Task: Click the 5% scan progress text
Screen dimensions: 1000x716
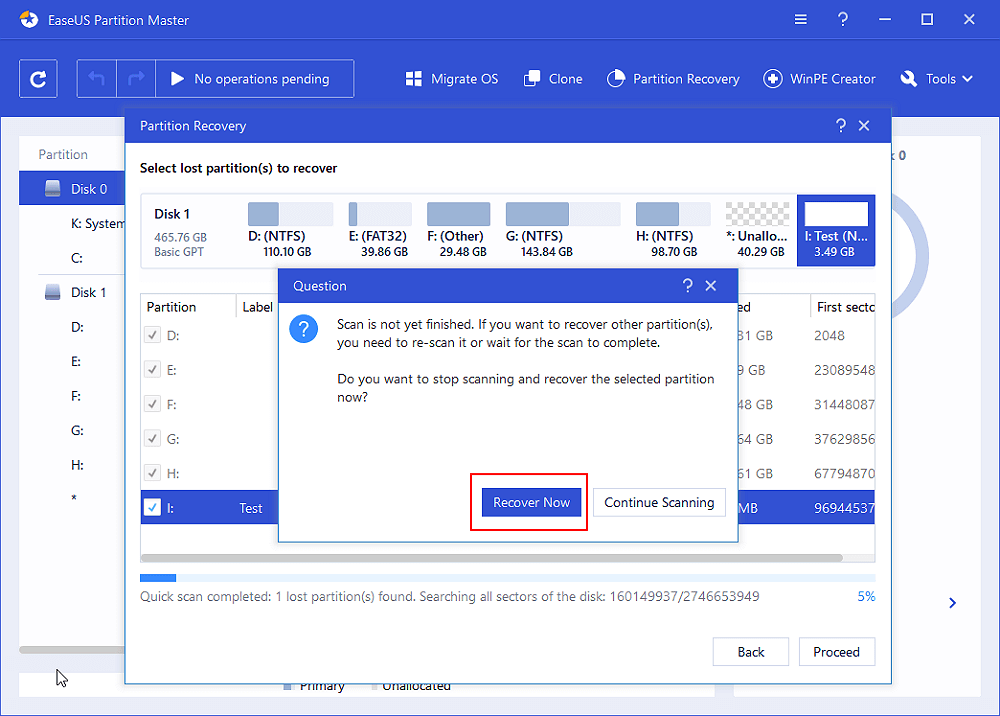Action: click(866, 596)
